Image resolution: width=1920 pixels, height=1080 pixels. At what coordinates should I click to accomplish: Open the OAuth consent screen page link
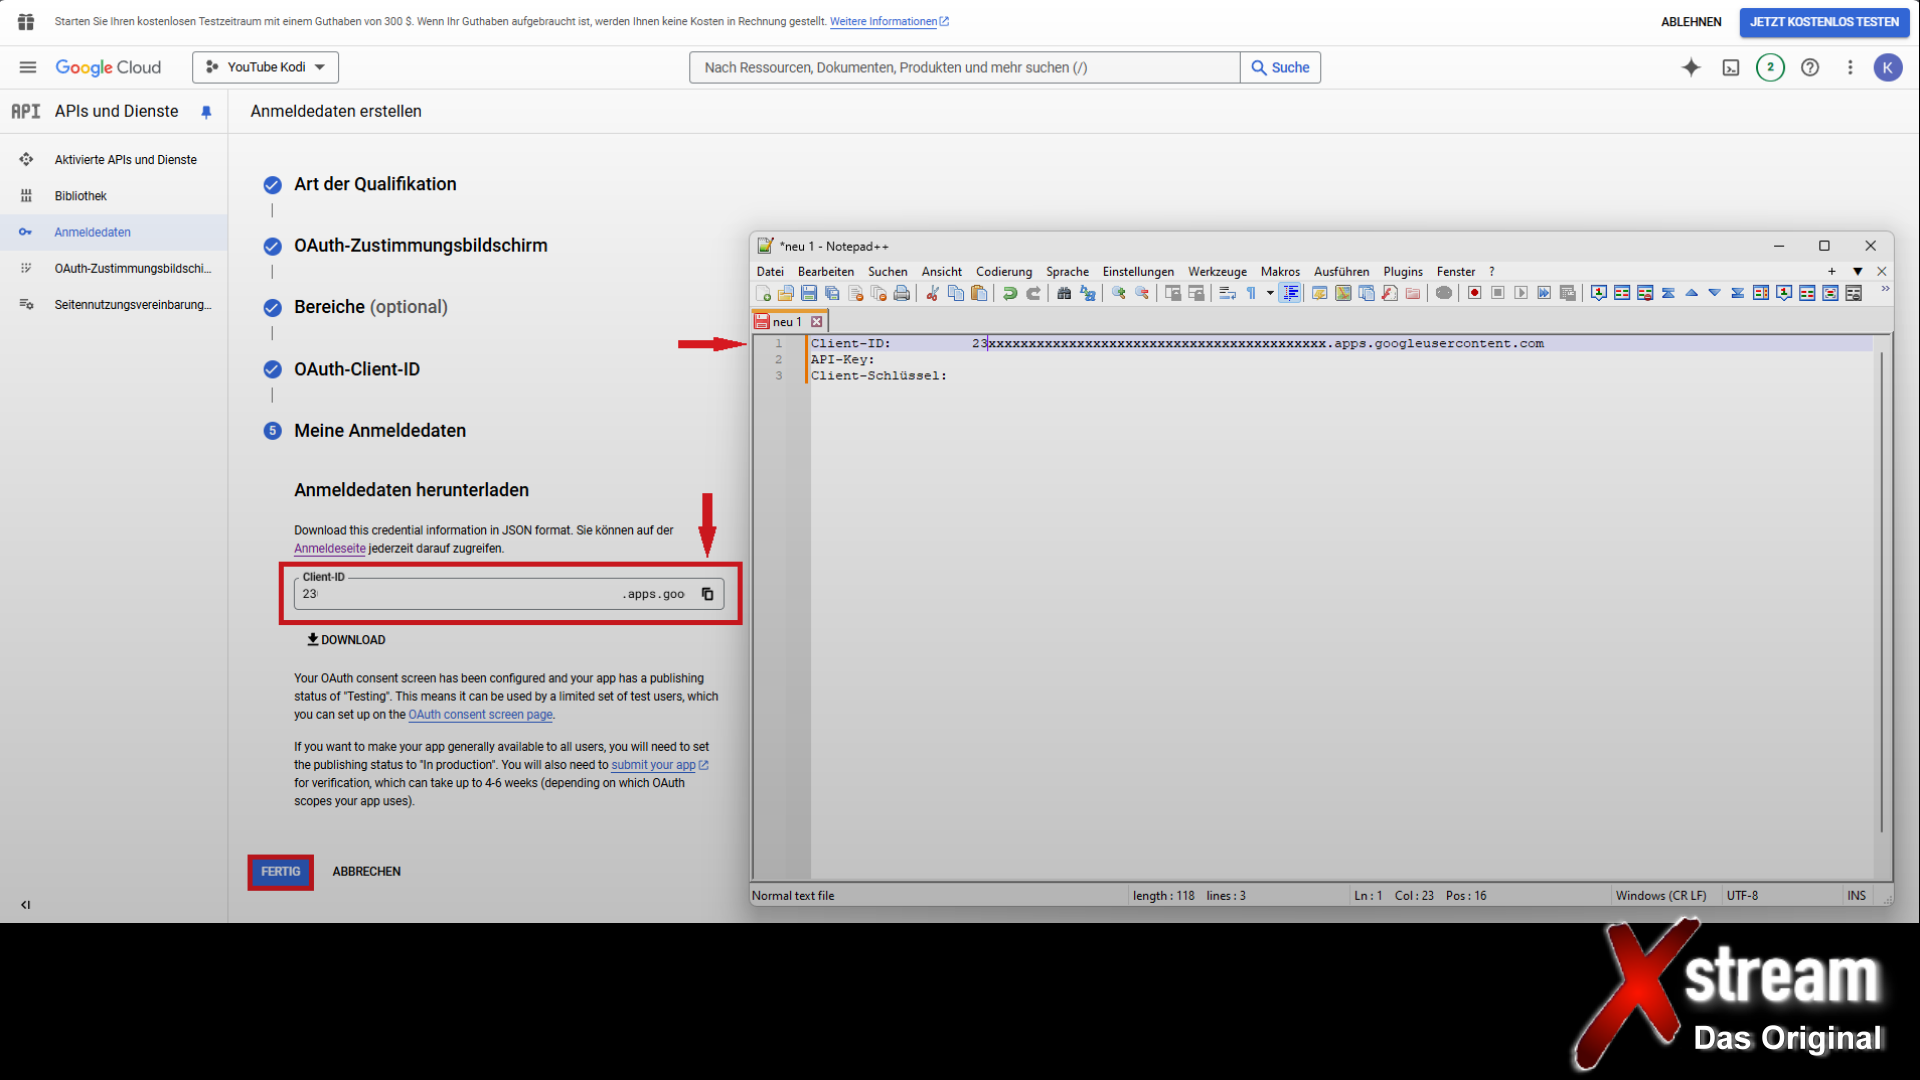[x=480, y=715]
